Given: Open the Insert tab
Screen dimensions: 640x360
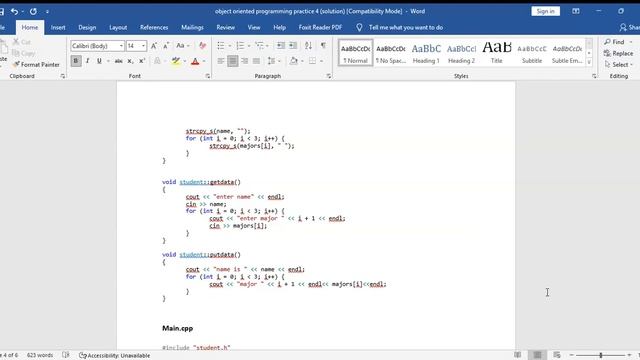Looking at the screenshot, I should tap(58, 27).
